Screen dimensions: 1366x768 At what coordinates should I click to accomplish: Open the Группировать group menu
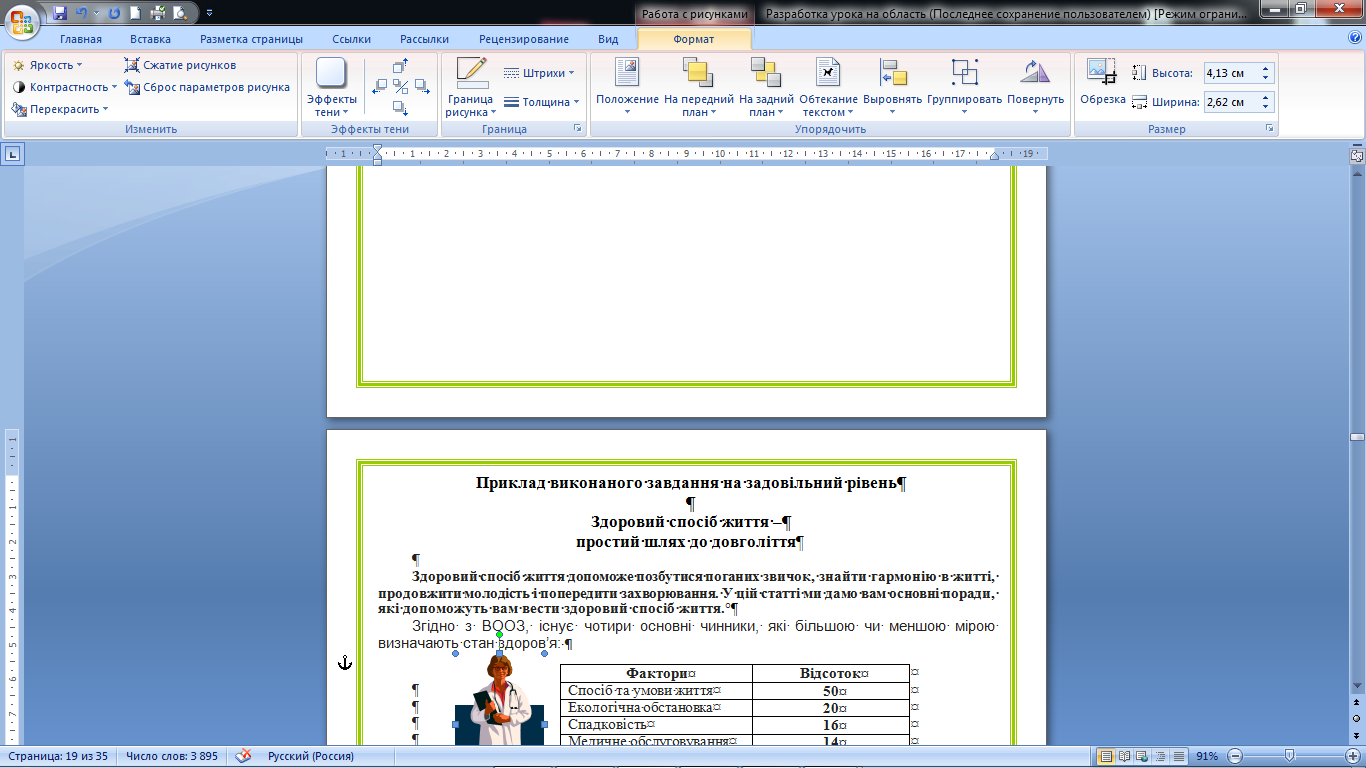click(964, 88)
